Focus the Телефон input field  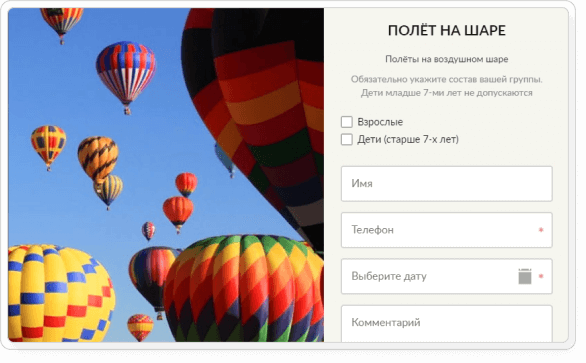pos(447,230)
